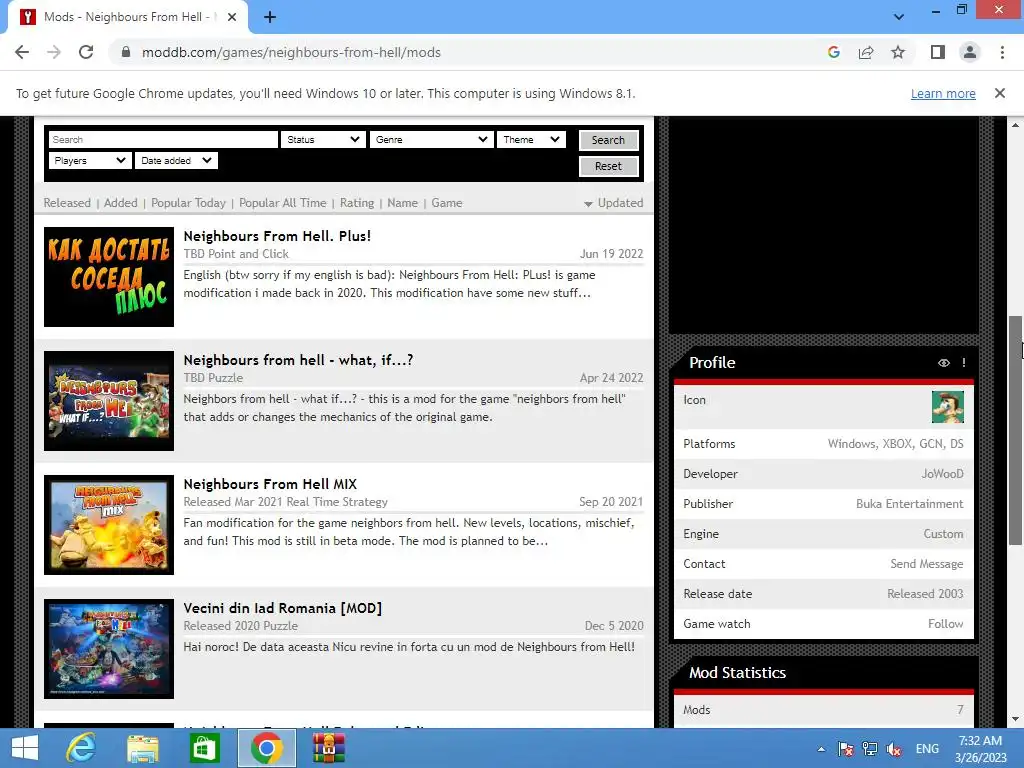The height and width of the screenshot is (768, 1024).
Task: Open the Neighbours From Hell. Plus! title
Action: pos(277,236)
